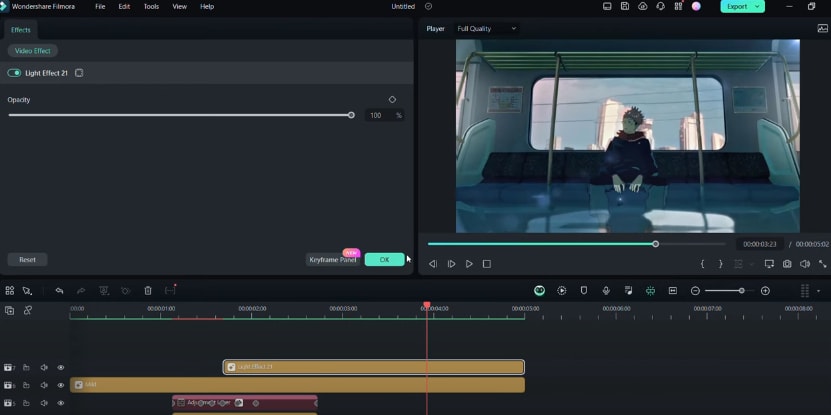Click the Opacity slider handle
This screenshot has height=415, width=831.
coord(351,115)
